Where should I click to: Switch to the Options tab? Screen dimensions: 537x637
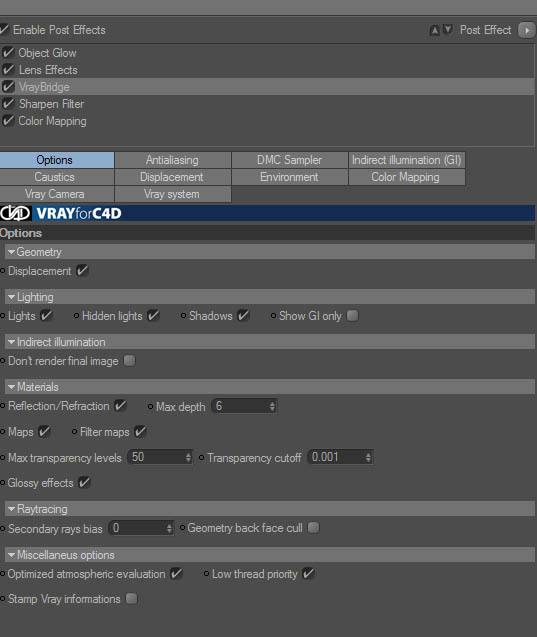pyautogui.click(x=56, y=160)
